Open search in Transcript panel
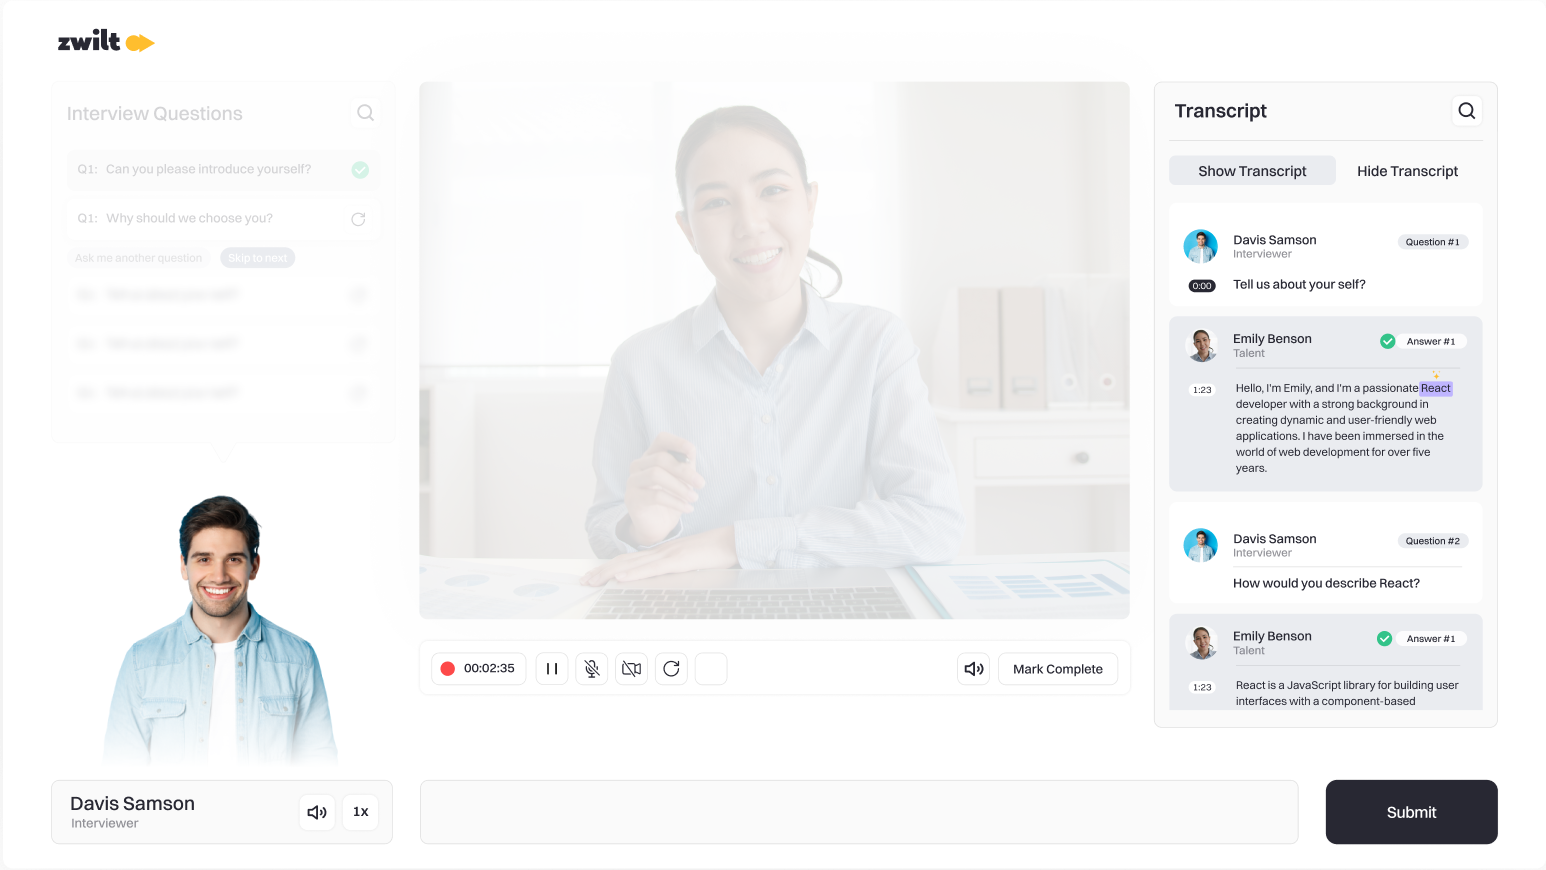 pyautogui.click(x=1466, y=111)
